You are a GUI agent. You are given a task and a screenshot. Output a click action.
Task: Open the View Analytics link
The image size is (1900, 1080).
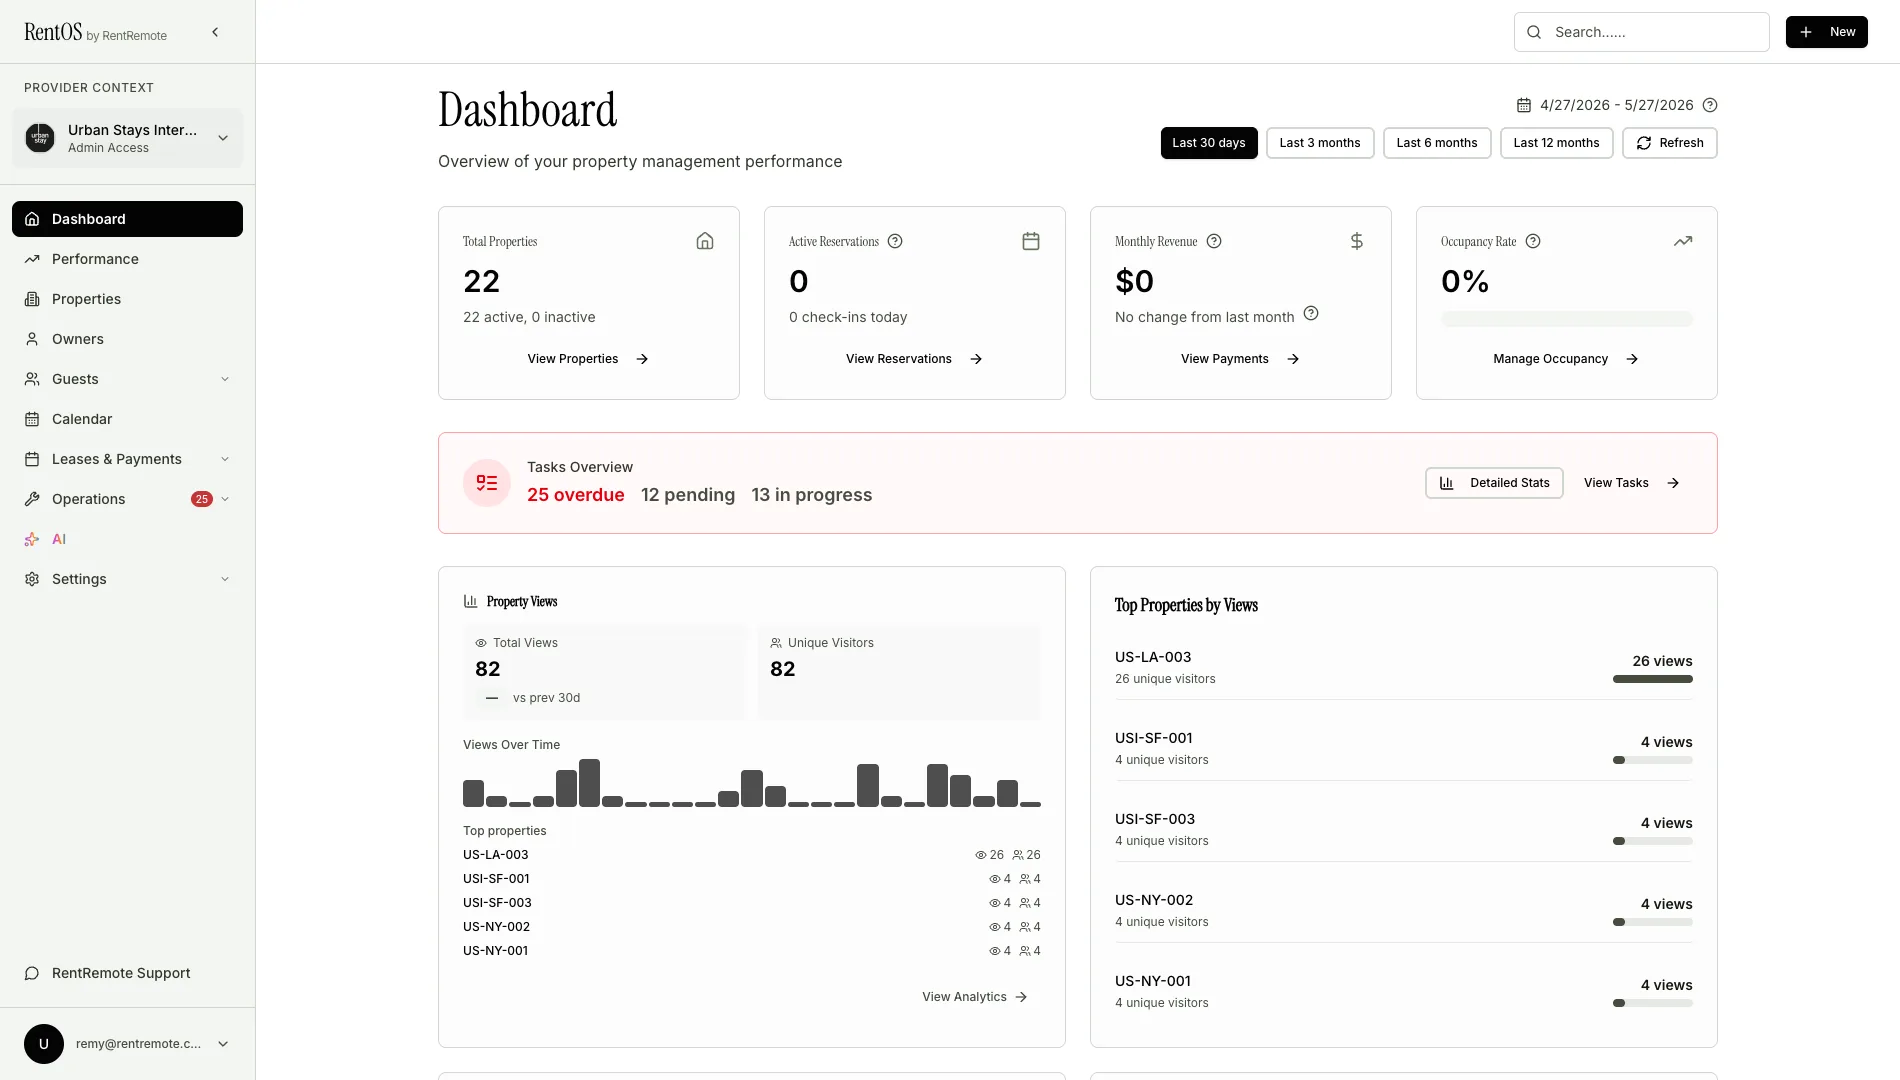(x=975, y=997)
